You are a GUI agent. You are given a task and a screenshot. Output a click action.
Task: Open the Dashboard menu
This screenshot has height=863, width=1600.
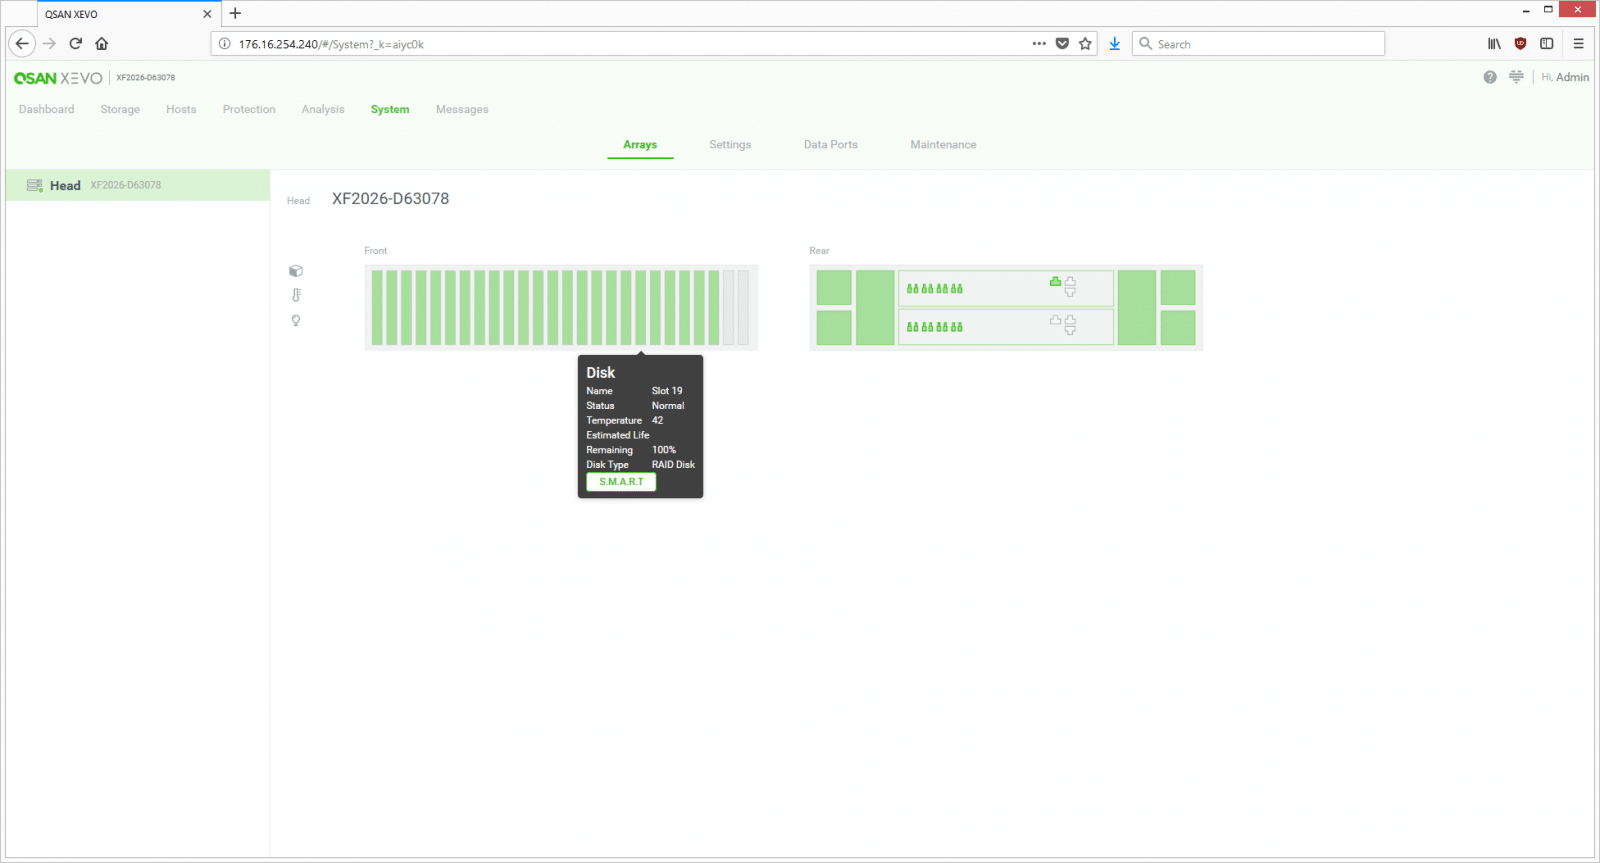point(46,109)
